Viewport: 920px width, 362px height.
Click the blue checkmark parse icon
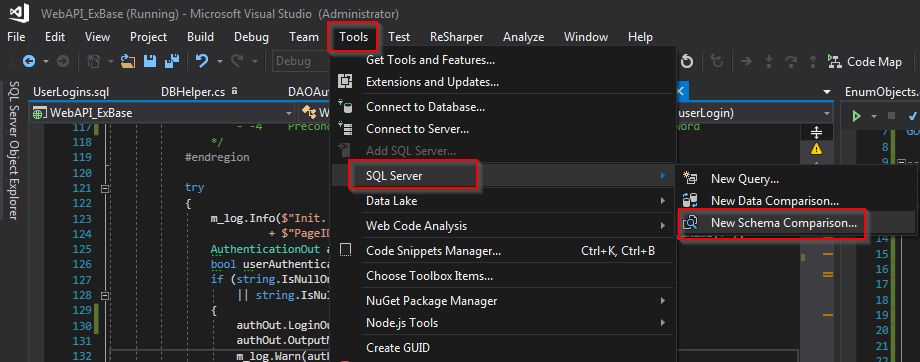[x=913, y=116]
